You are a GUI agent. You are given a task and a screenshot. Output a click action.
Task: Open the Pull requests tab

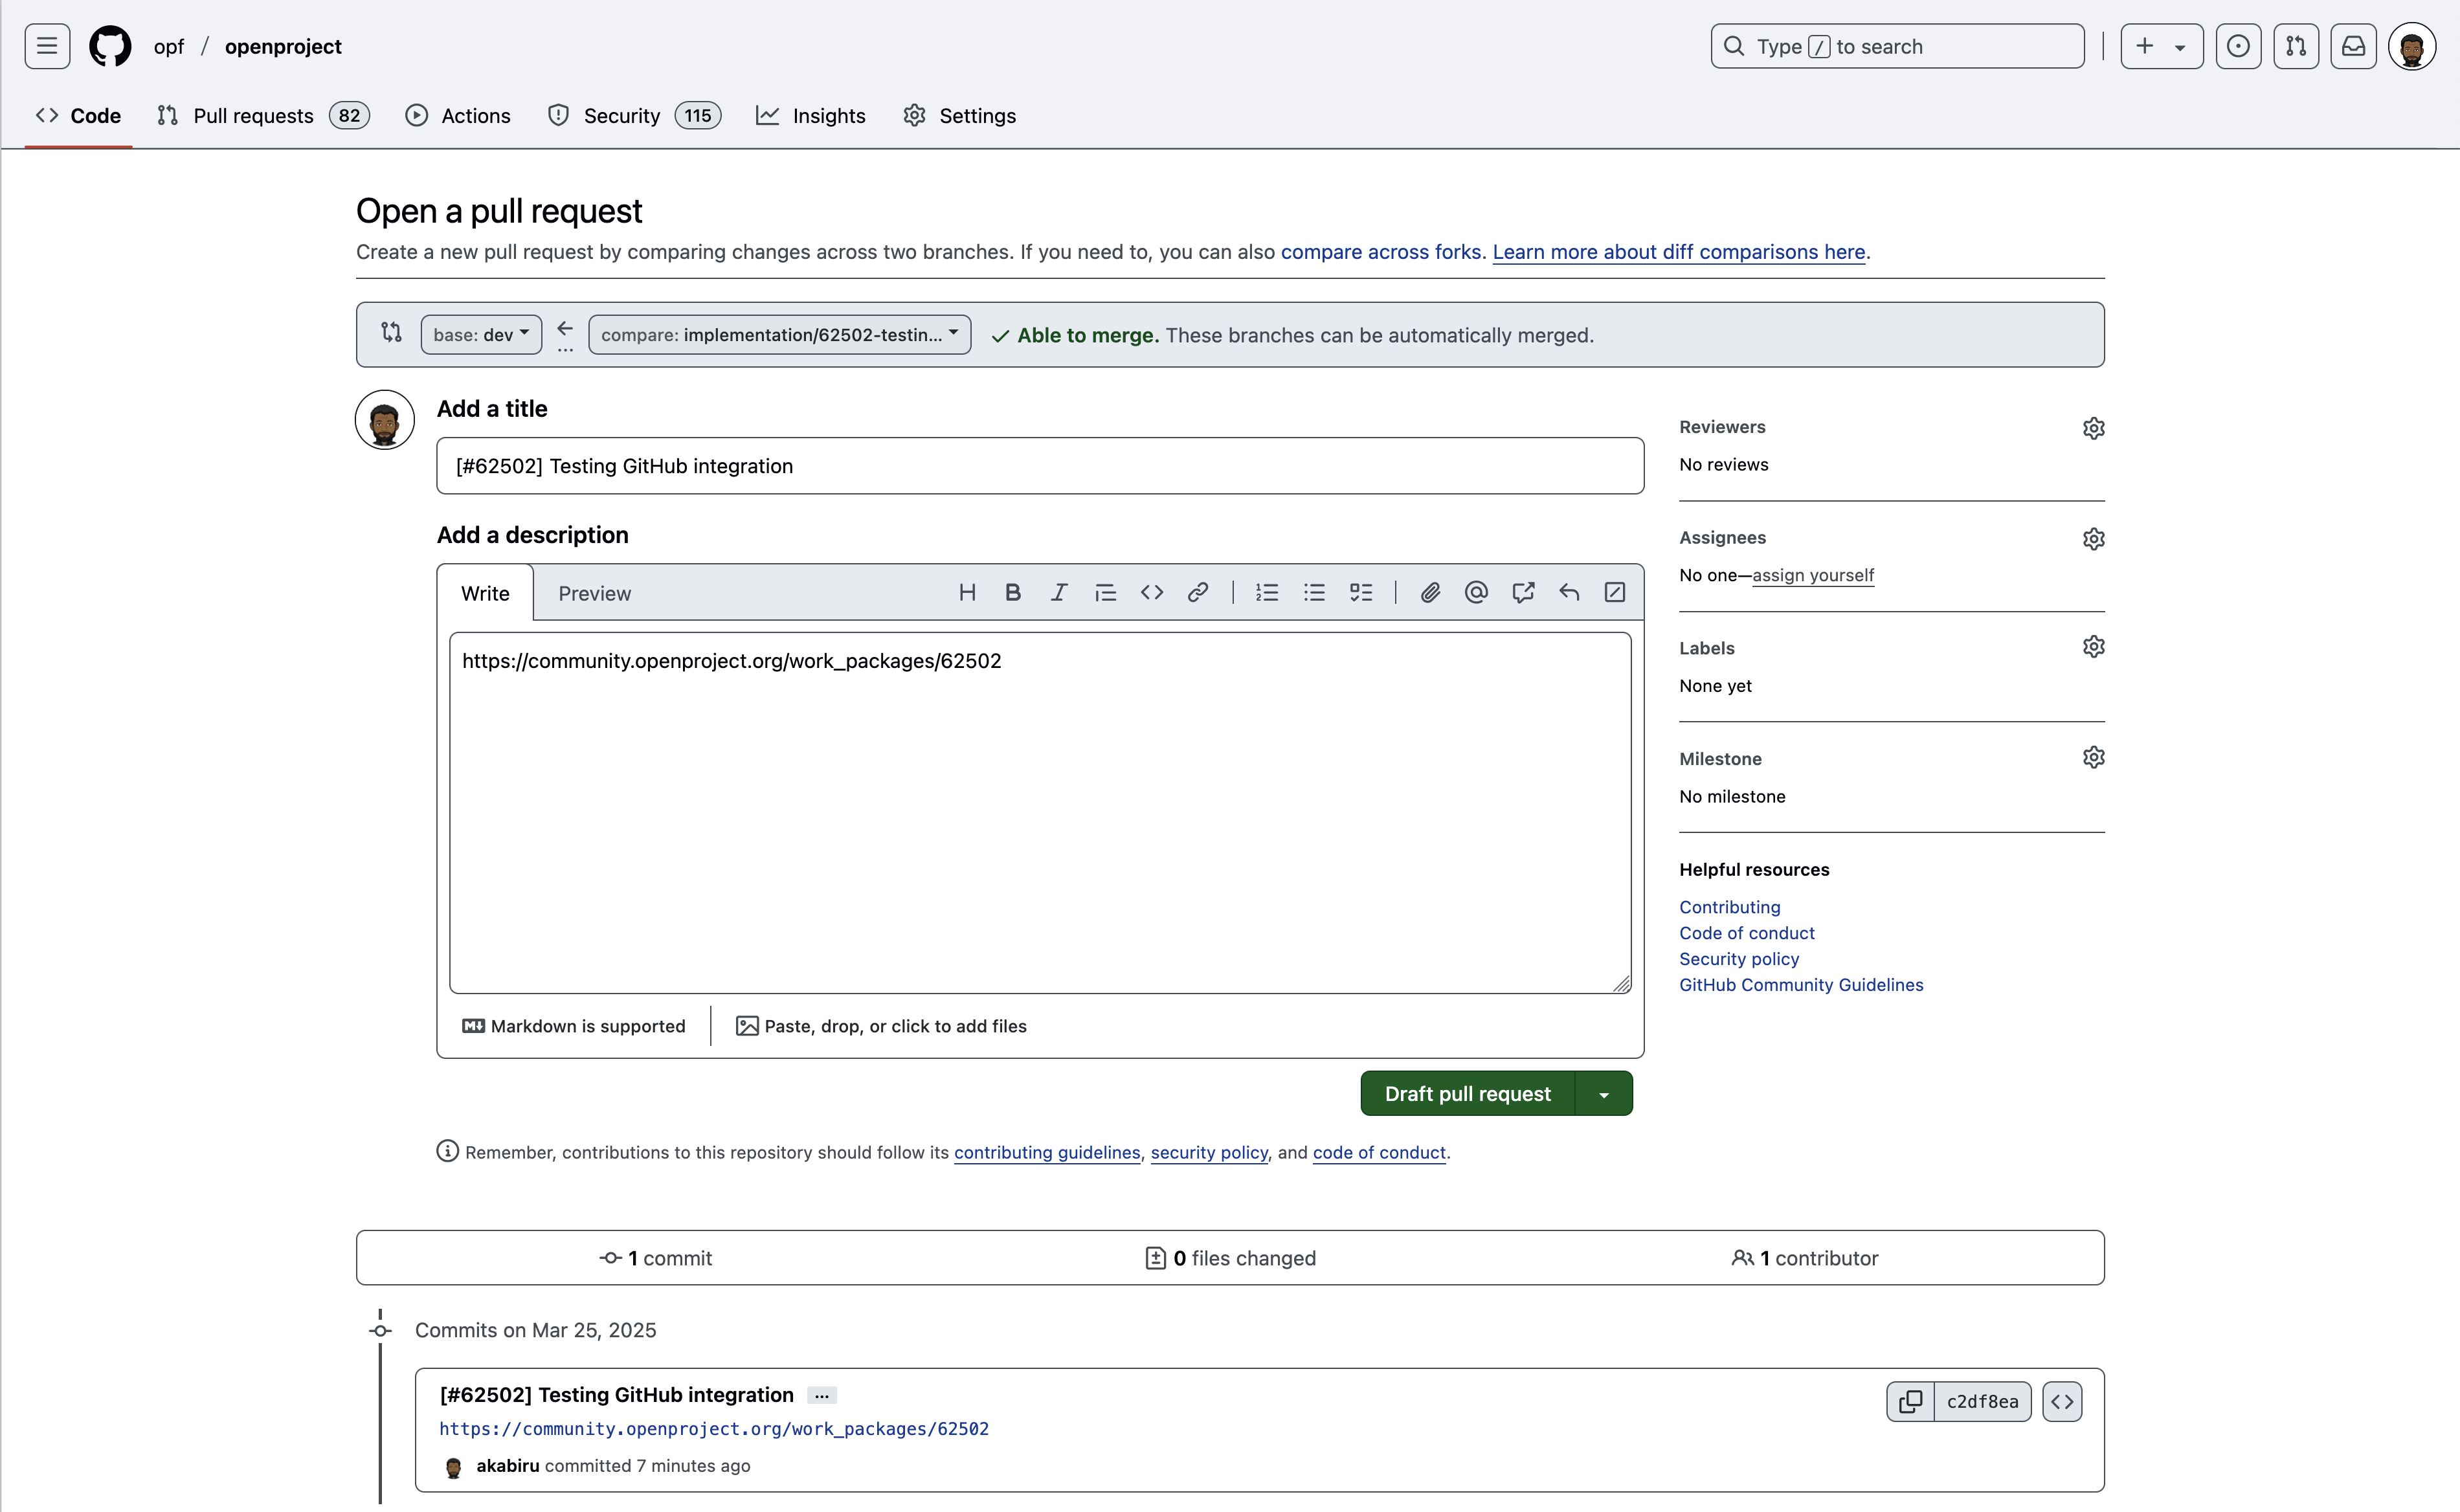click(253, 115)
